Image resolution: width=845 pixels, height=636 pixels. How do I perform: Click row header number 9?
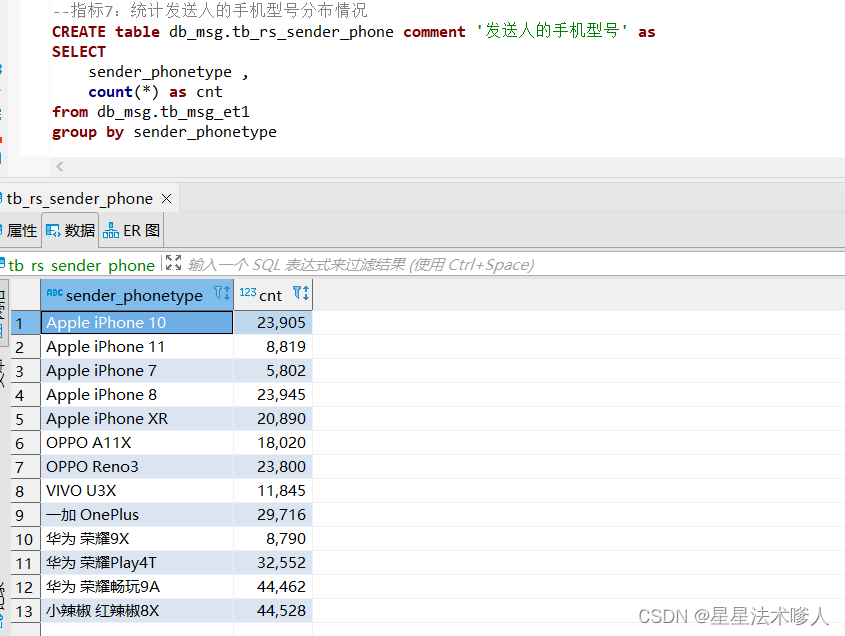pyautogui.click(x=25, y=515)
